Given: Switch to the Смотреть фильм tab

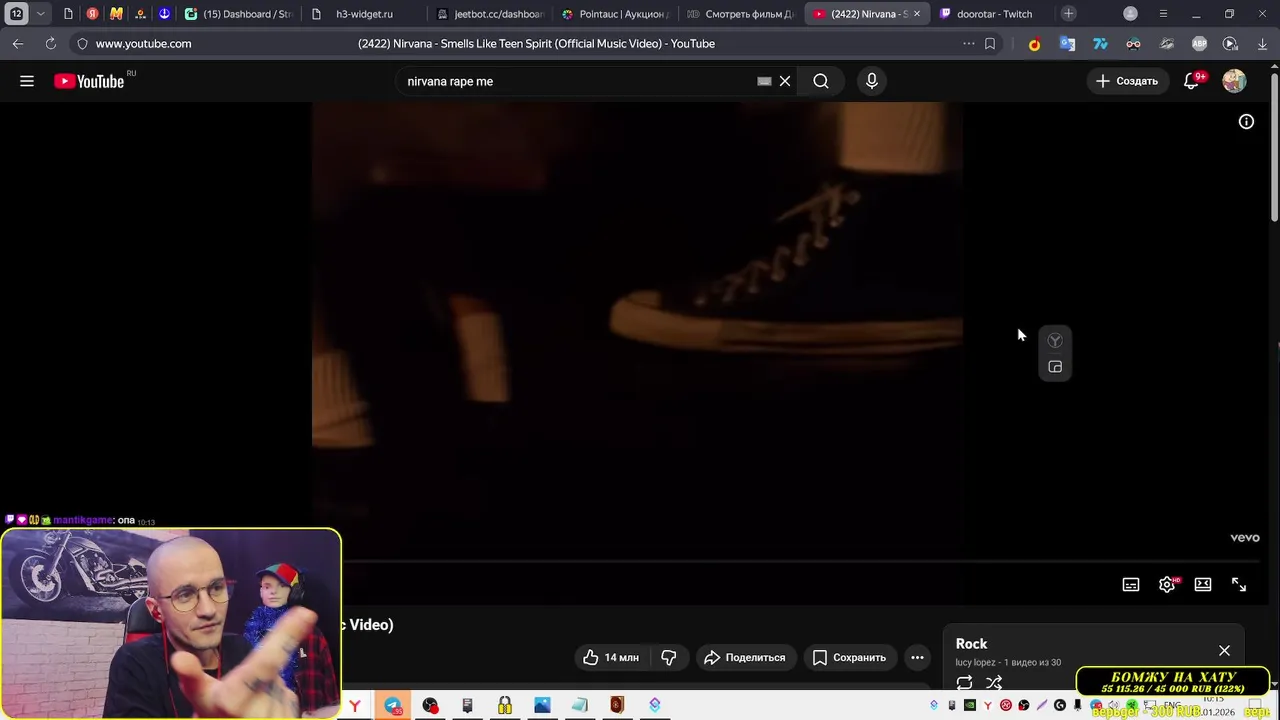Looking at the screenshot, I should click(740, 14).
